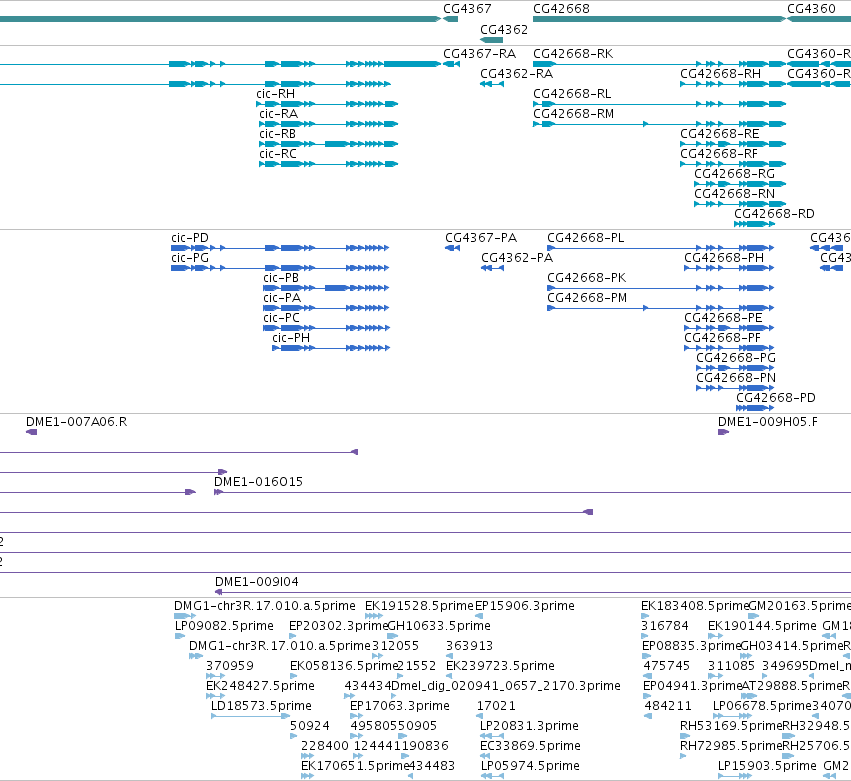Click the EK248427.5prime EST label
Image resolution: width=851 pixels, height=781 pixels.
coord(261,686)
